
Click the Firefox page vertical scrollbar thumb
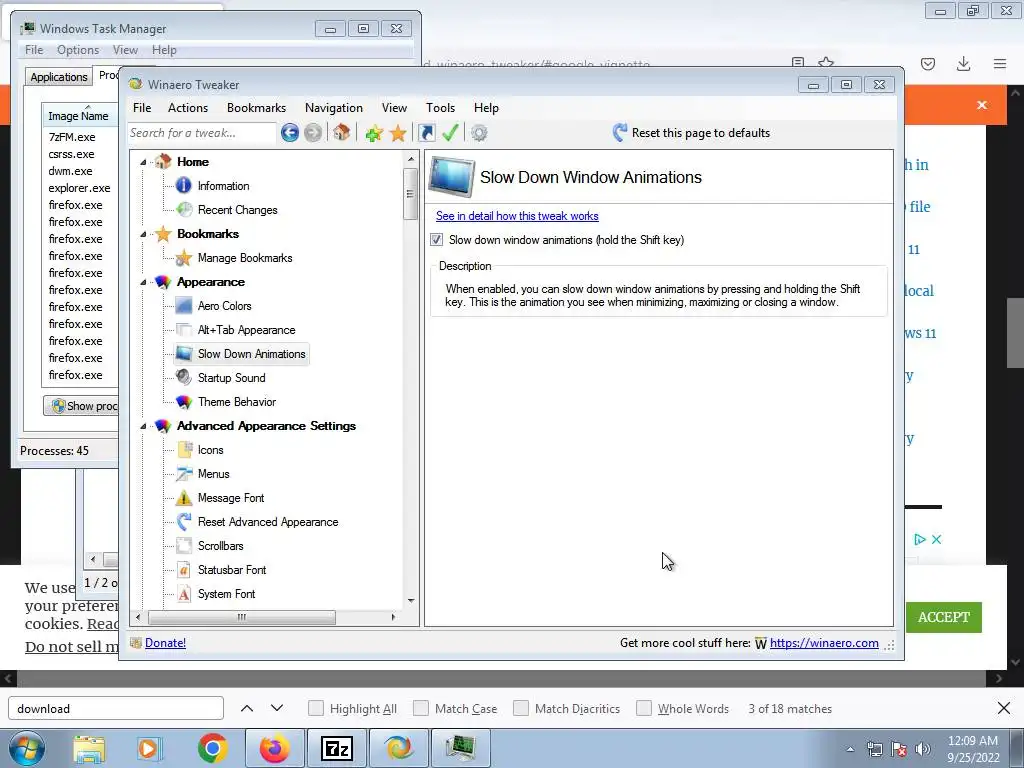click(x=1016, y=333)
